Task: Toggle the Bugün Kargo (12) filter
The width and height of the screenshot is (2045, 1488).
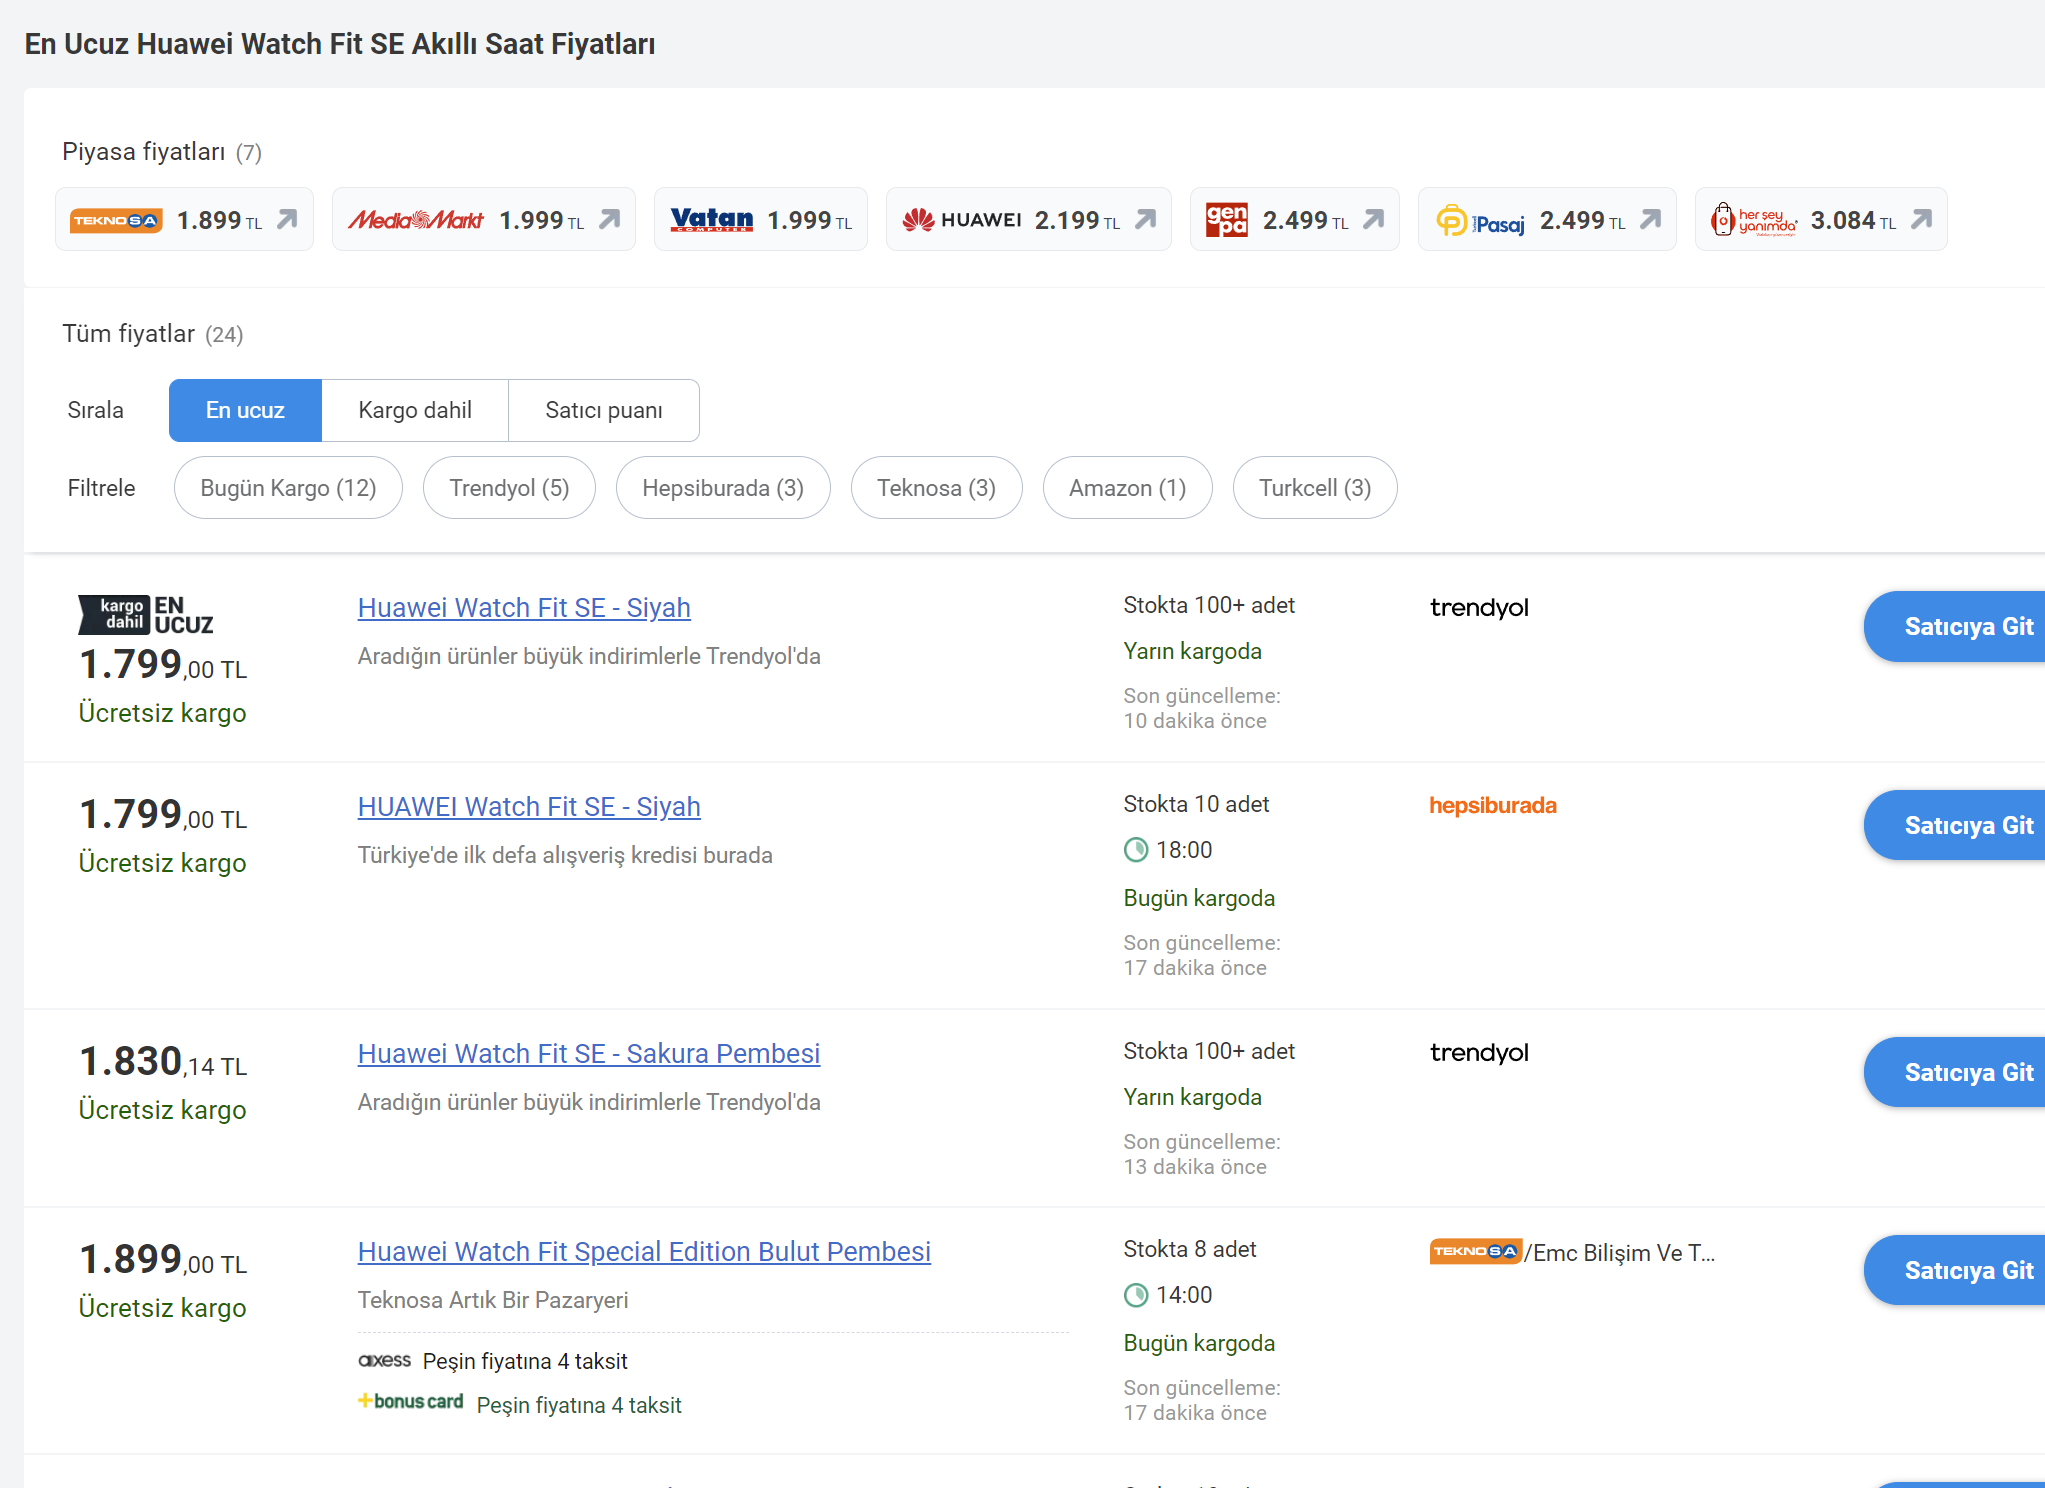Action: tap(288, 488)
